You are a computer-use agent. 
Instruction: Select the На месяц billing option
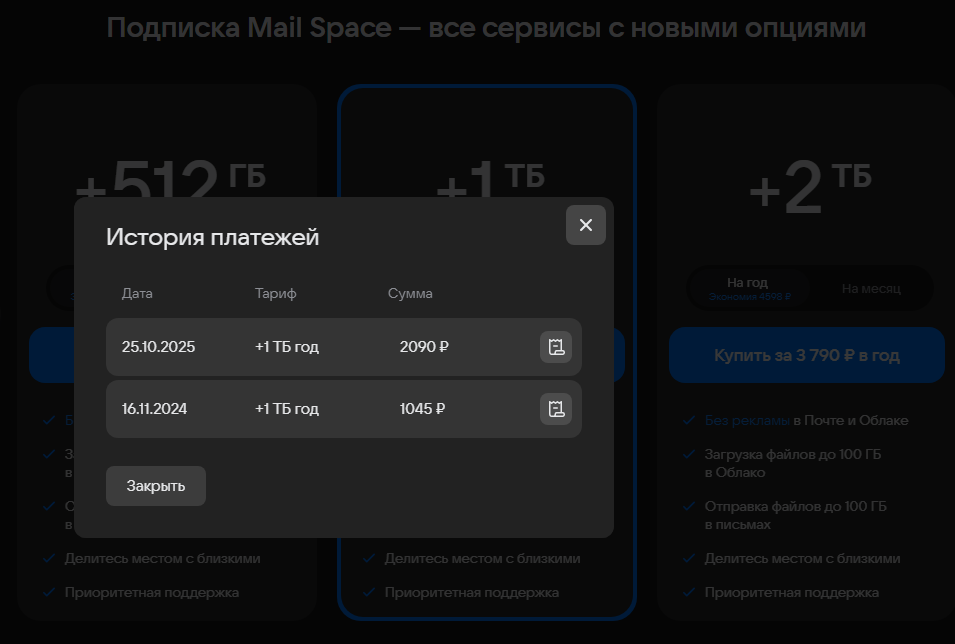(x=871, y=288)
